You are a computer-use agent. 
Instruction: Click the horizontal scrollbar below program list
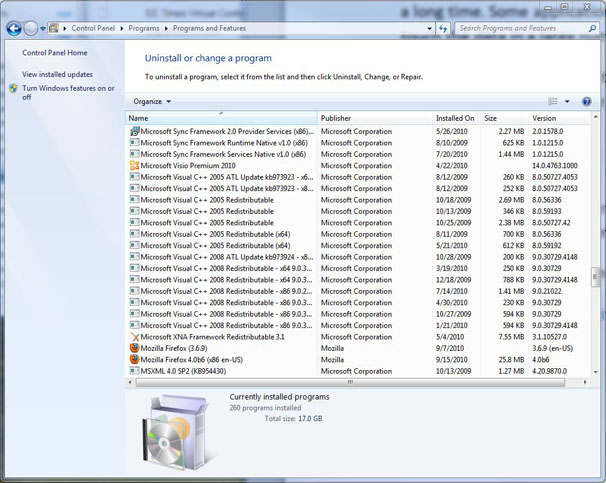point(350,381)
